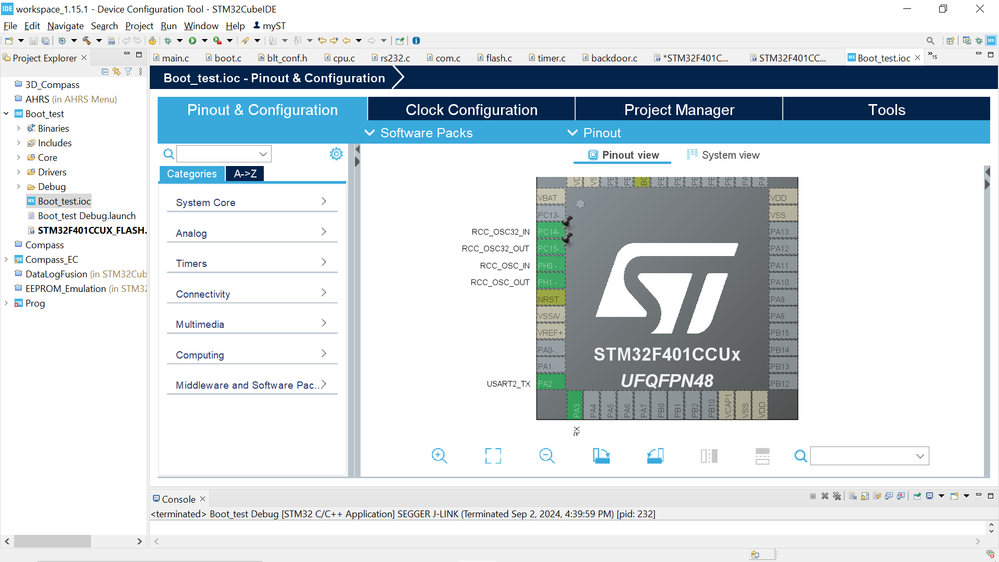Click the Project Explorer horizontal scrollbar
The height and width of the screenshot is (562, 999).
pos(52,541)
